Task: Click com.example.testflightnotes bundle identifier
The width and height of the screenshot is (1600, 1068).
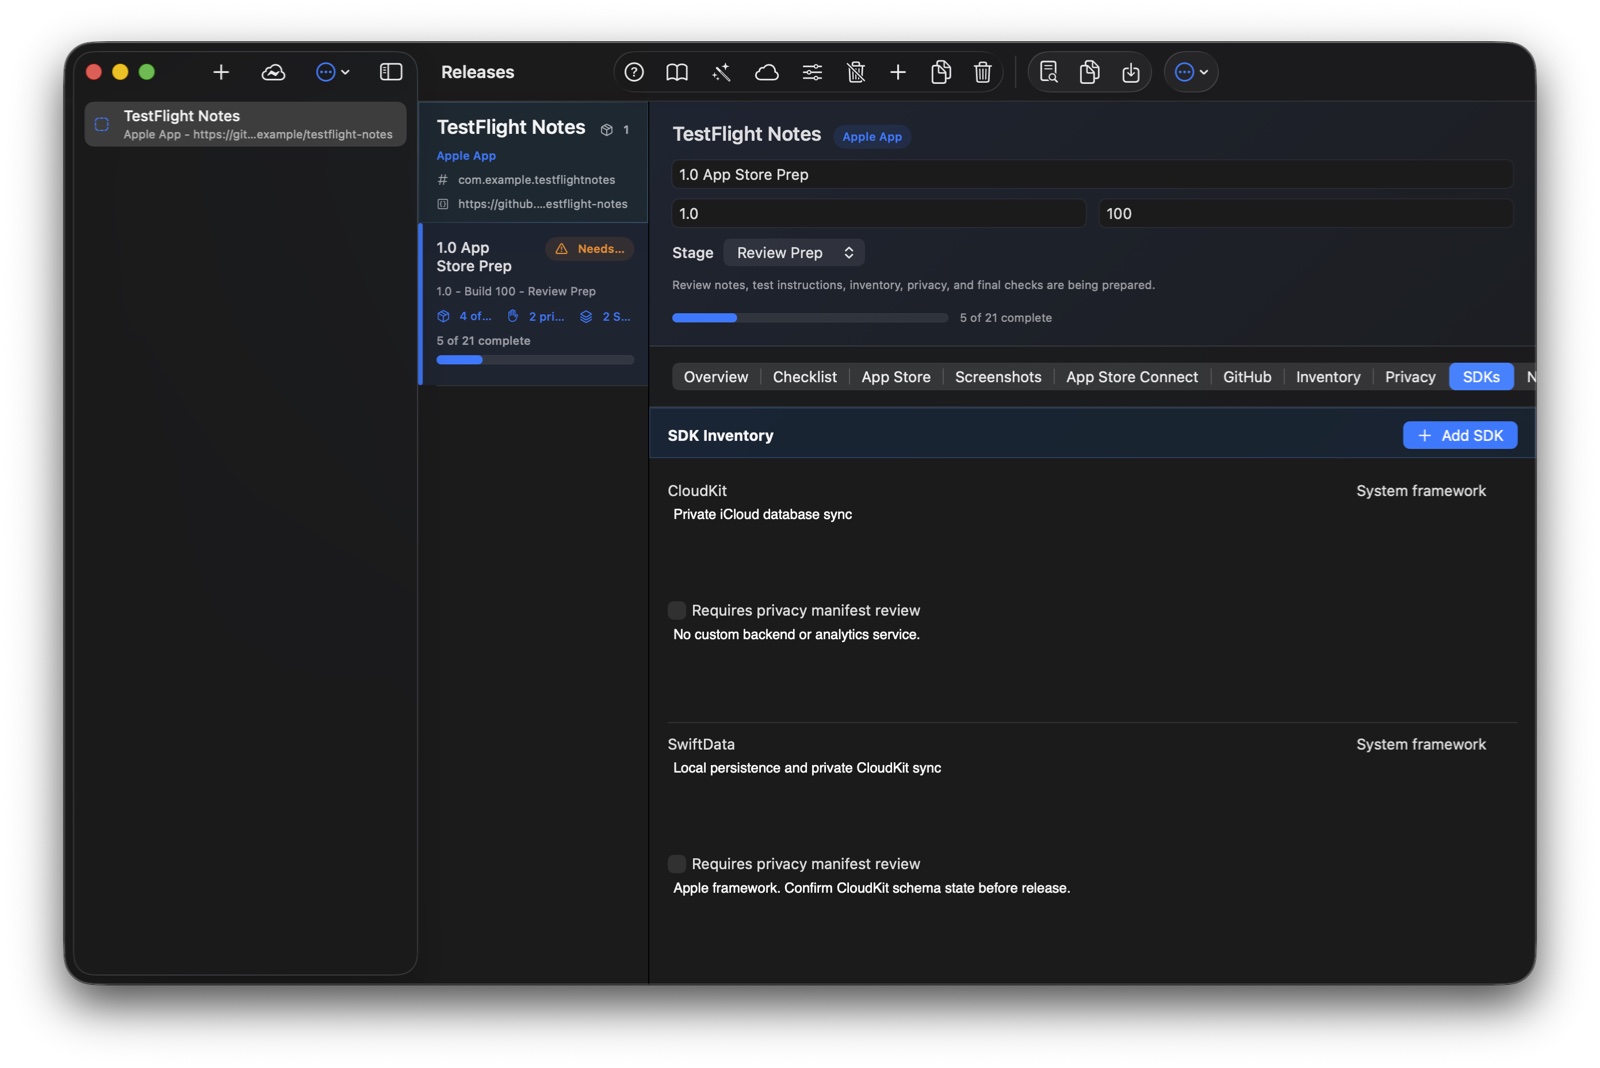Action: pos(537,180)
